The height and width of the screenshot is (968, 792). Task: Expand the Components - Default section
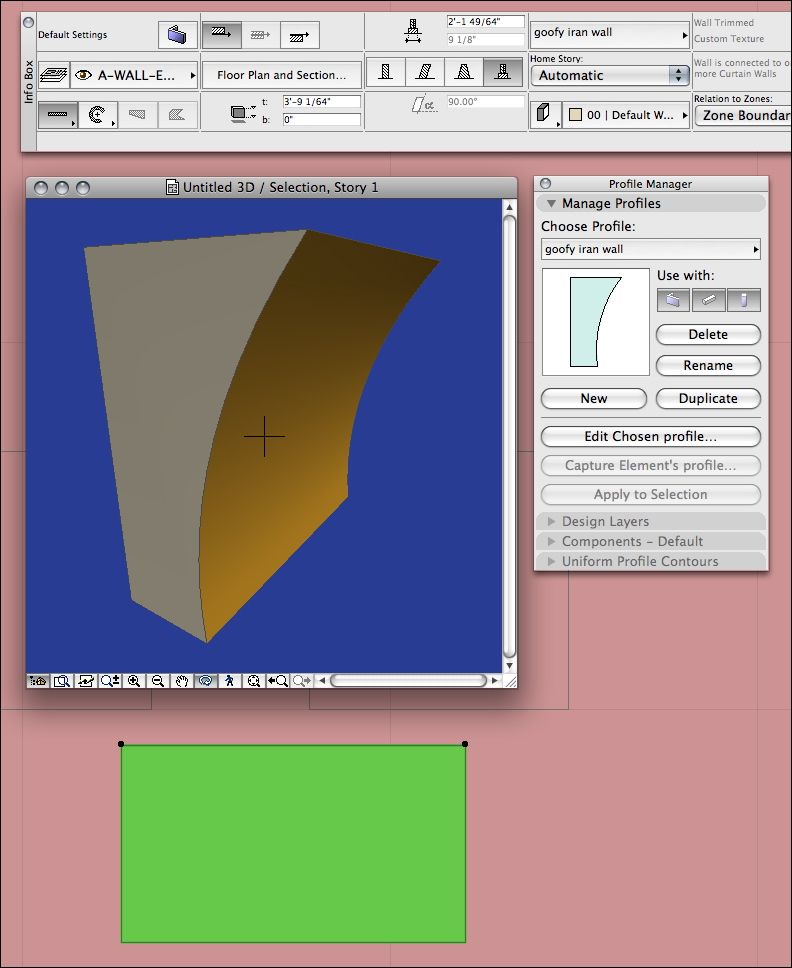[631, 541]
